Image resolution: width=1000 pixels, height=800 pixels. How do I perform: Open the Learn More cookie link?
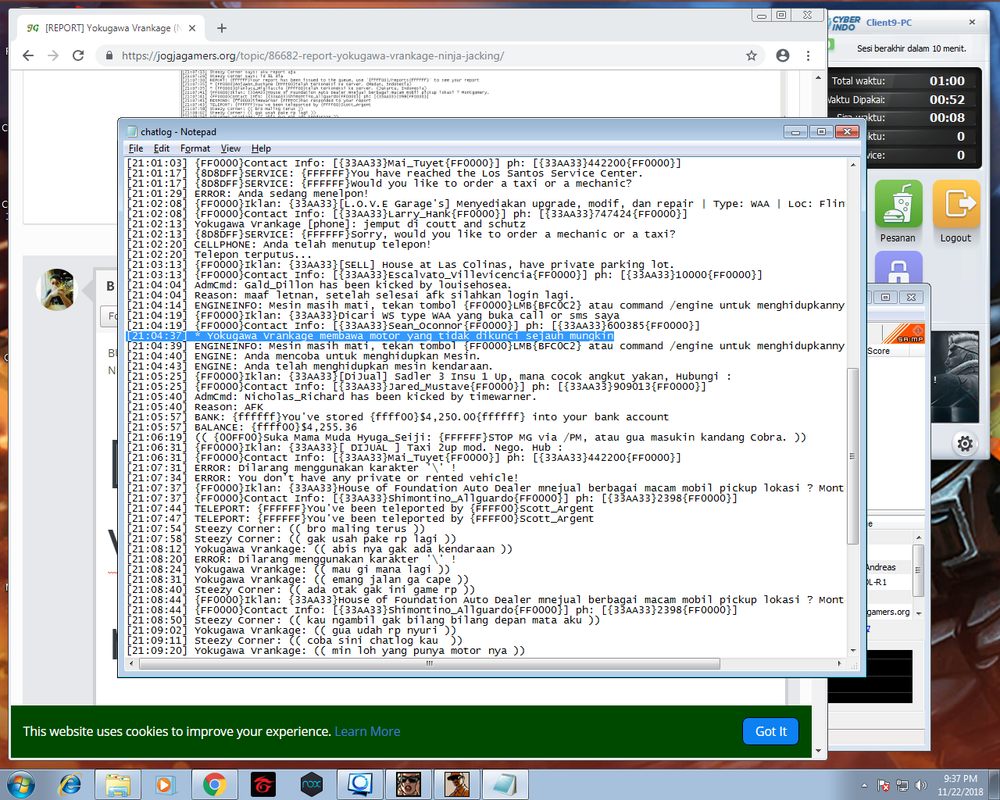tap(367, 731)
